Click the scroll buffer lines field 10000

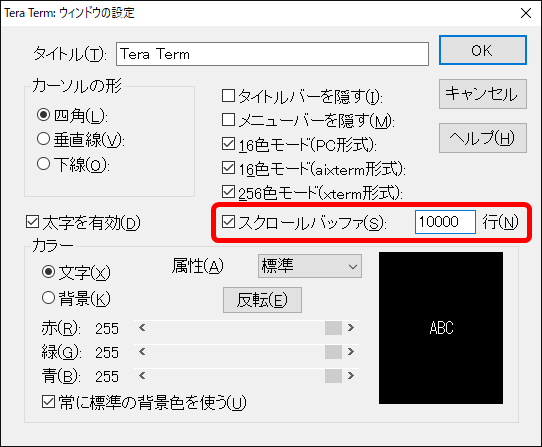445,222
